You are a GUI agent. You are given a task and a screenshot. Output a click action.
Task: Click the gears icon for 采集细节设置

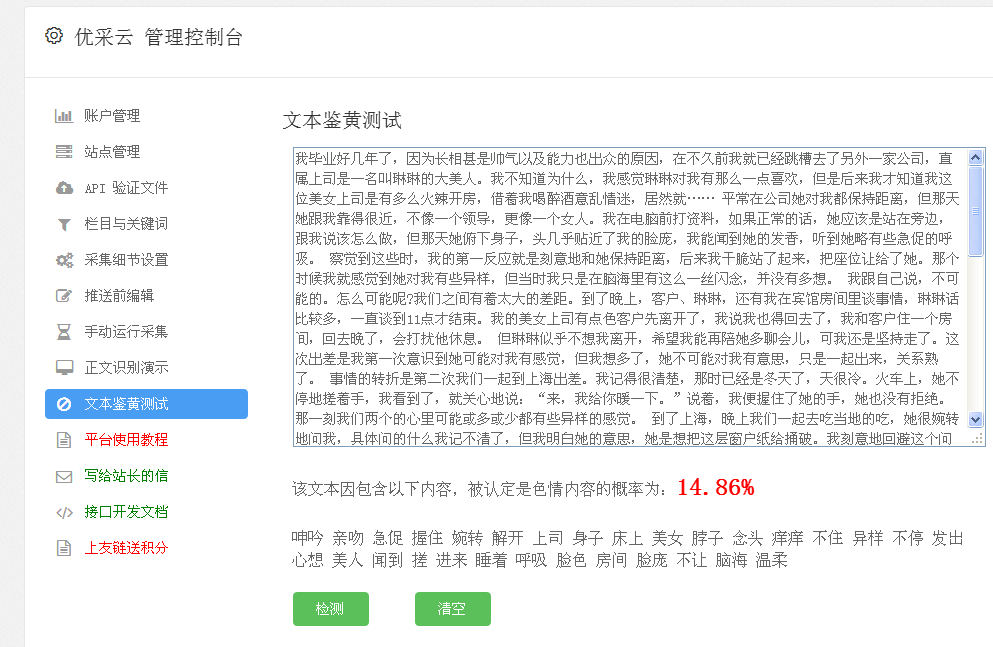click(x=64, y=260)
